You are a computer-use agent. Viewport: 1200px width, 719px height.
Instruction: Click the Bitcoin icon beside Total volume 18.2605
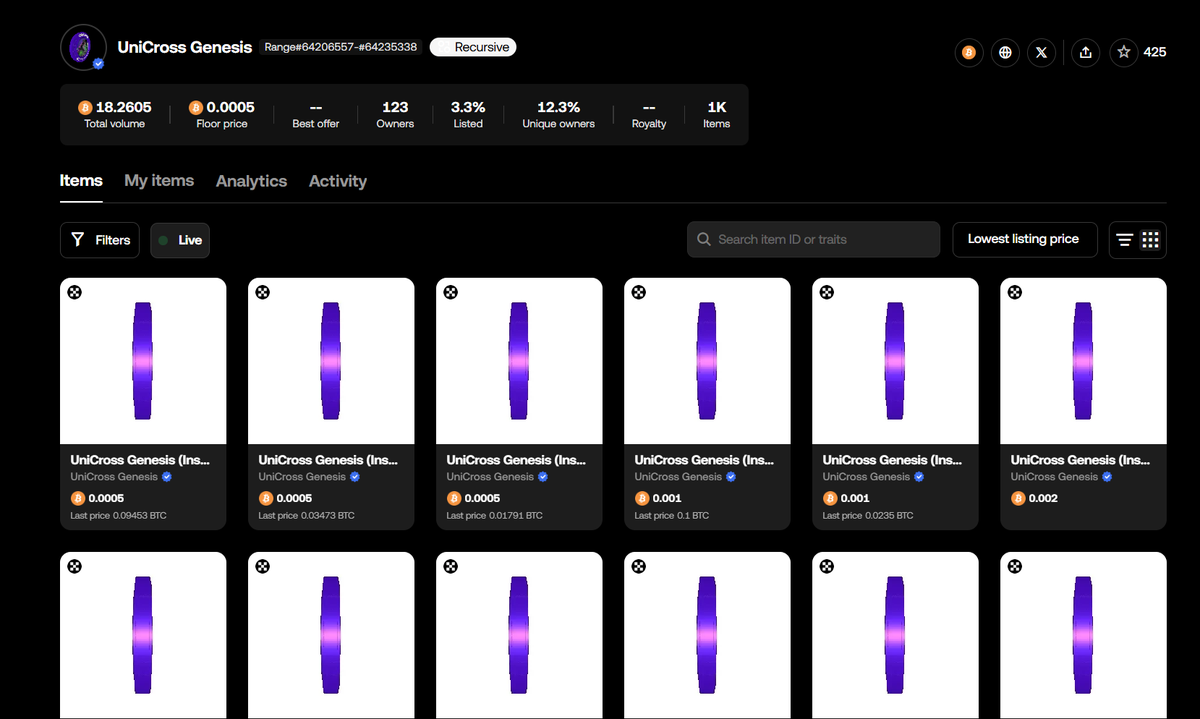click(x=85, y=107)
